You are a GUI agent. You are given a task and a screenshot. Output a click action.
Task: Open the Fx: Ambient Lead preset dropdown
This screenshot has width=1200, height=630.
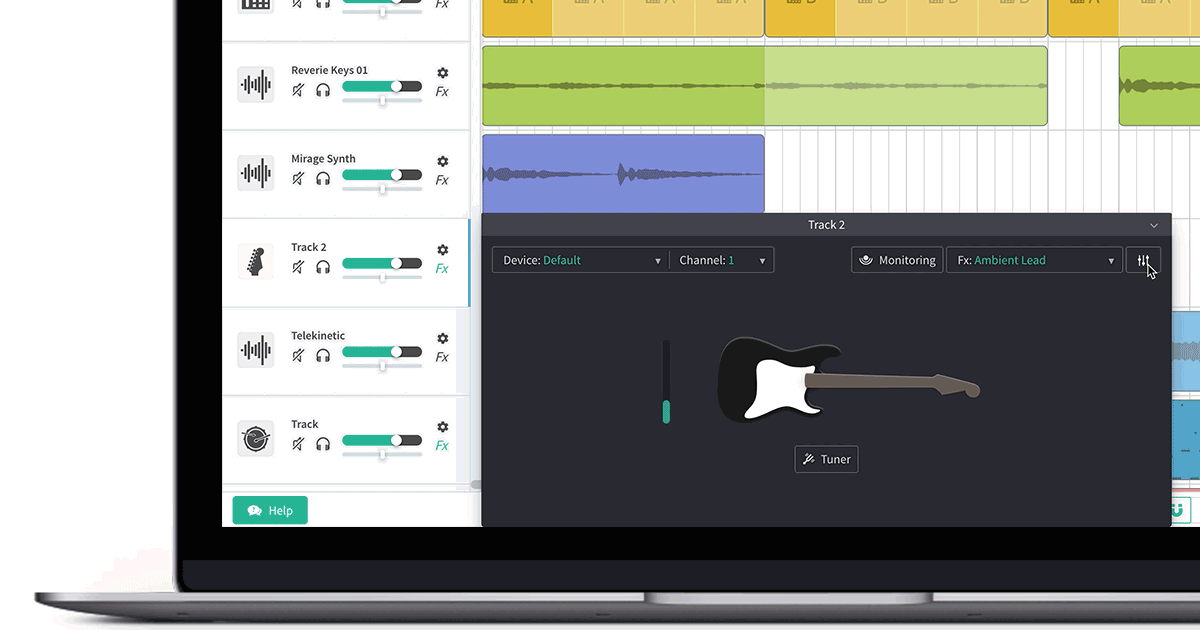[x=1034, y=259]
